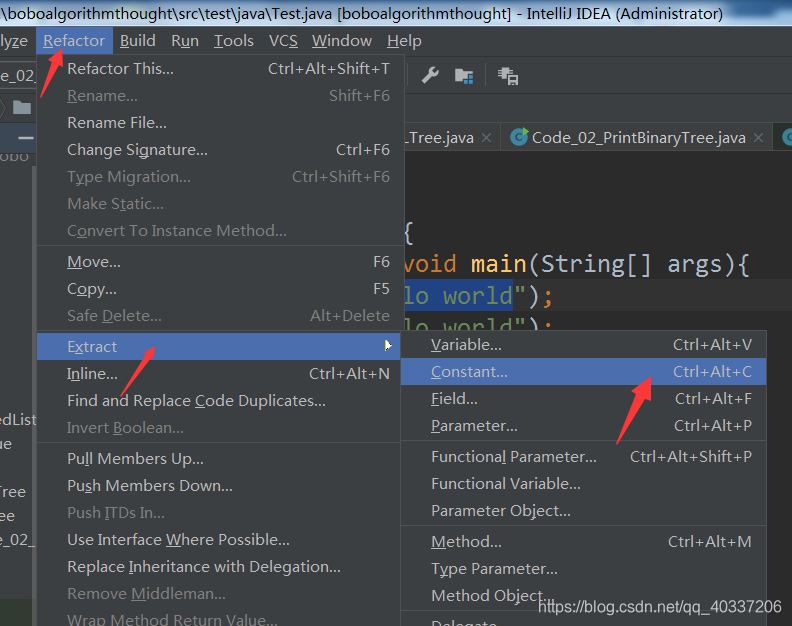Screen dimensions: 792x626
Task: Open Project Structure folder icon in toolbar
Action: [x=464, y=76]
